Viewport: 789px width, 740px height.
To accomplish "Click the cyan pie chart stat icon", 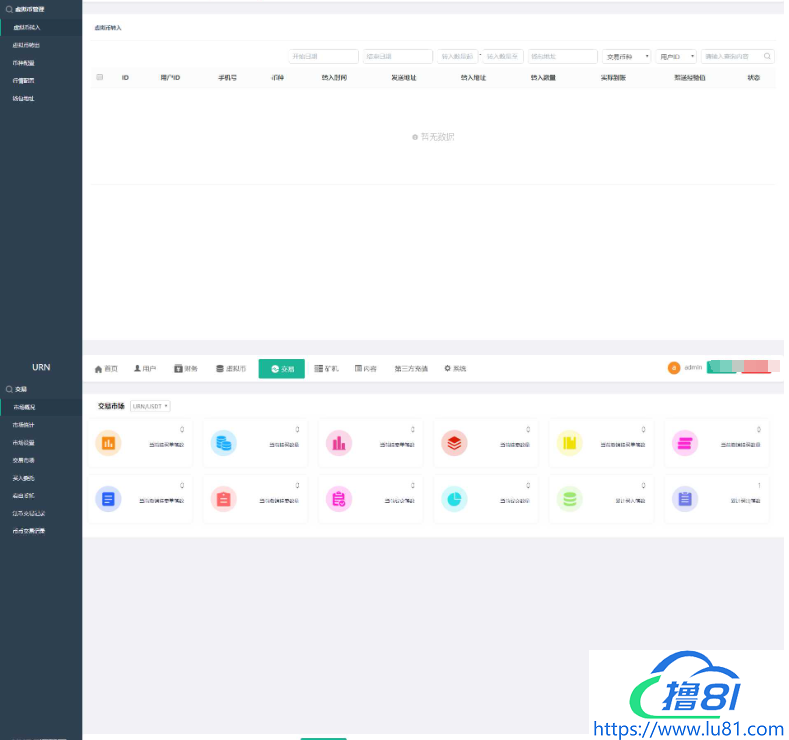I will [454, 498].
